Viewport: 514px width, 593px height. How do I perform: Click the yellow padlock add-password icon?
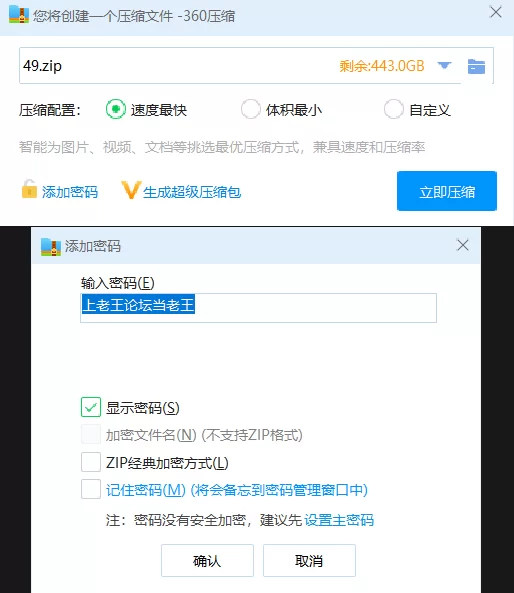(29, 189)
